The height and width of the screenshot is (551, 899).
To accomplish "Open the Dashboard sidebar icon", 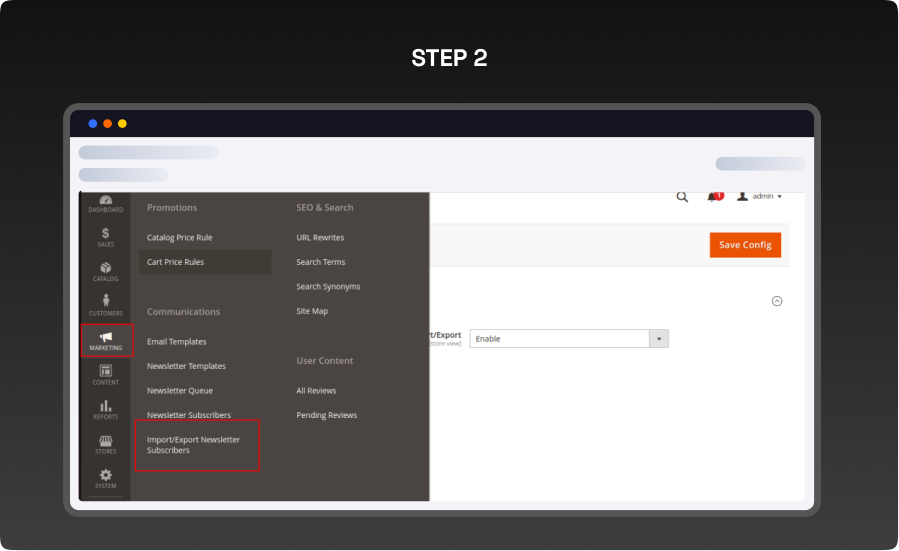I will pyautogui.click(x=105, y=203).
